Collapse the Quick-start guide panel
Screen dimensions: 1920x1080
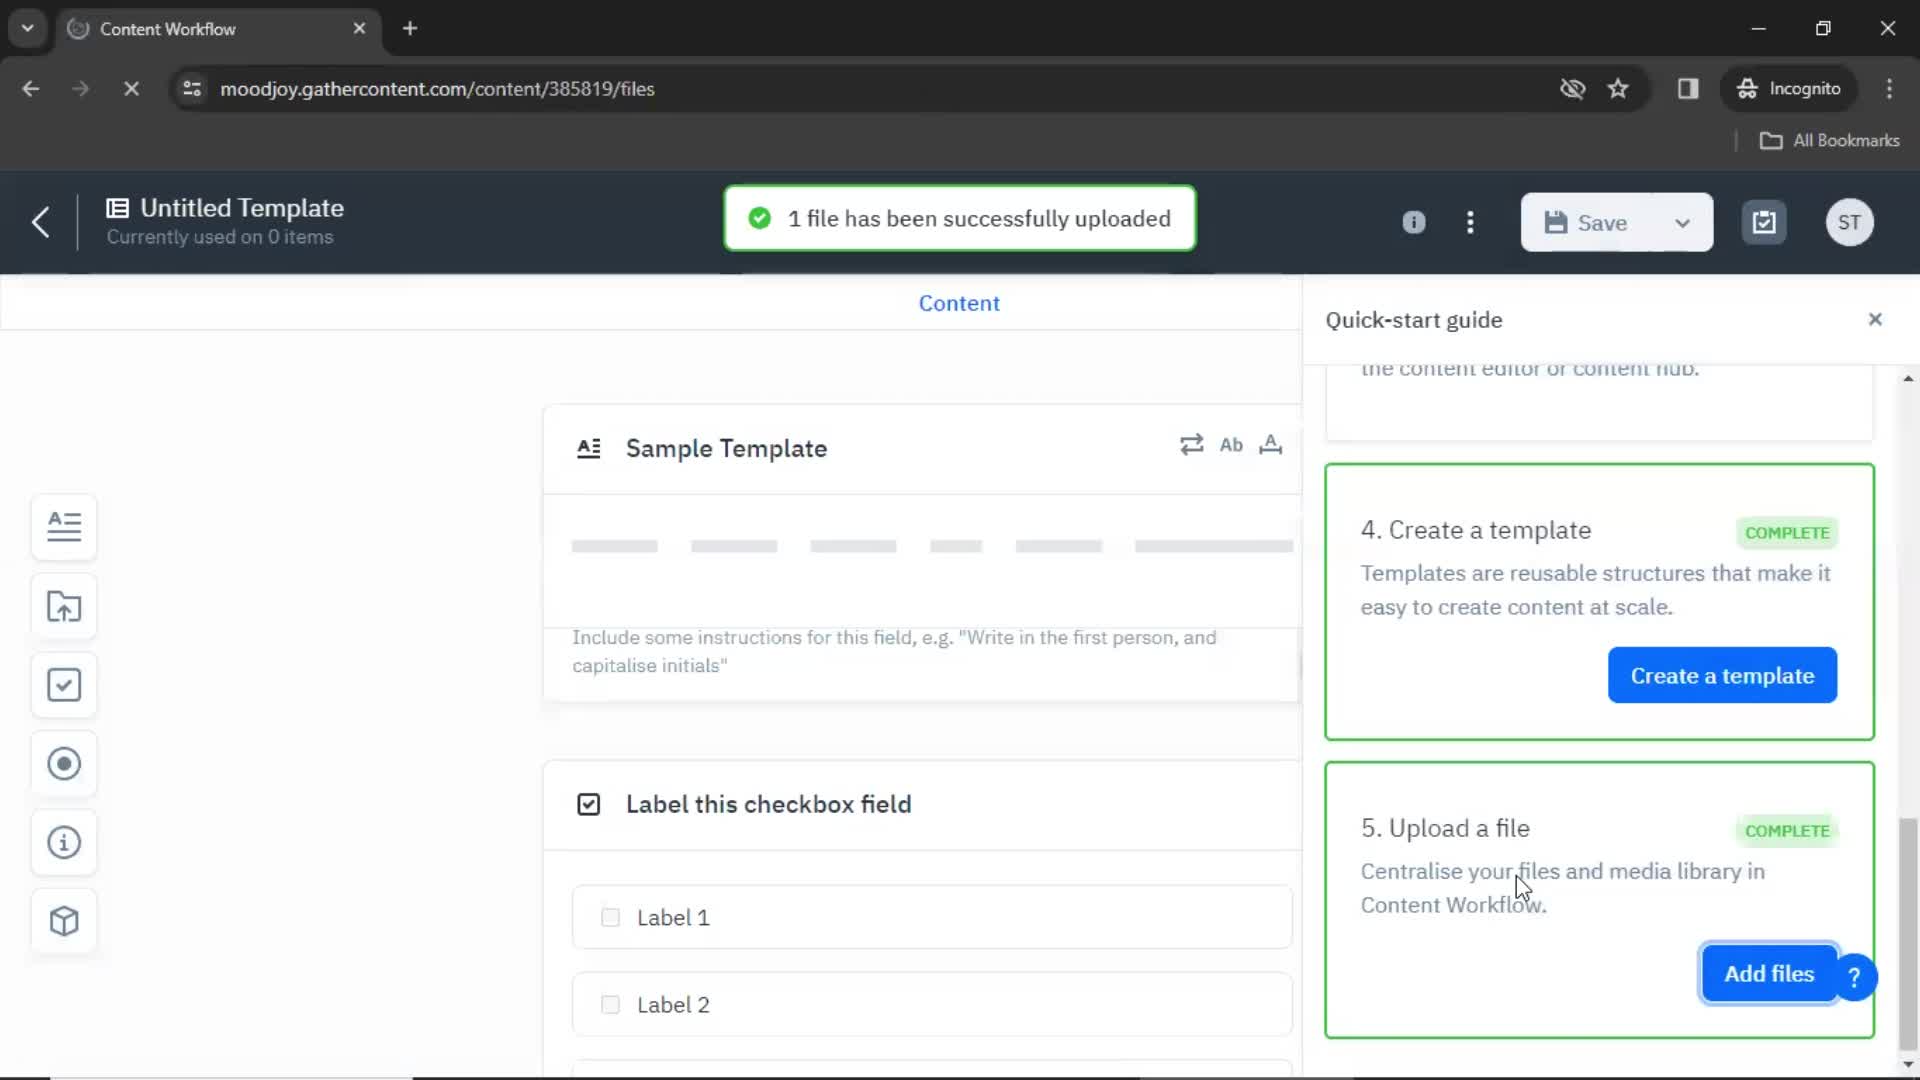point(1874,319)
